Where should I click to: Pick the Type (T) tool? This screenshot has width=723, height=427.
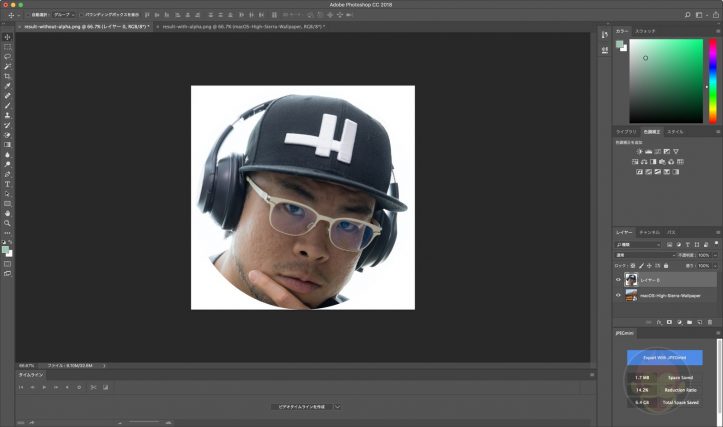pyautogui.click(x=8, y=184)
